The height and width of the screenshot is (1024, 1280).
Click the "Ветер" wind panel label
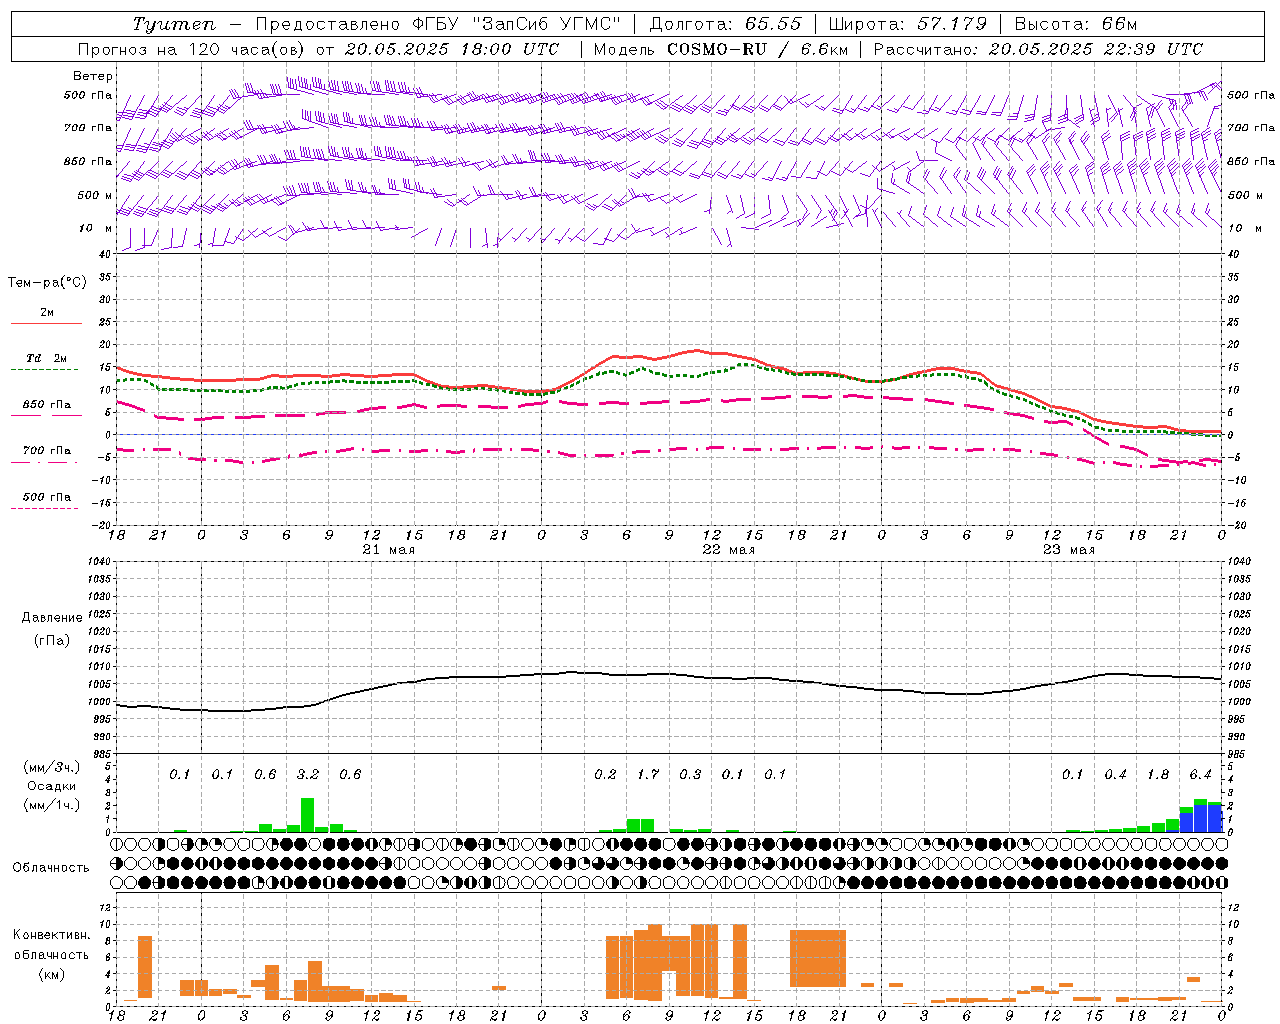tap(93, 76)
